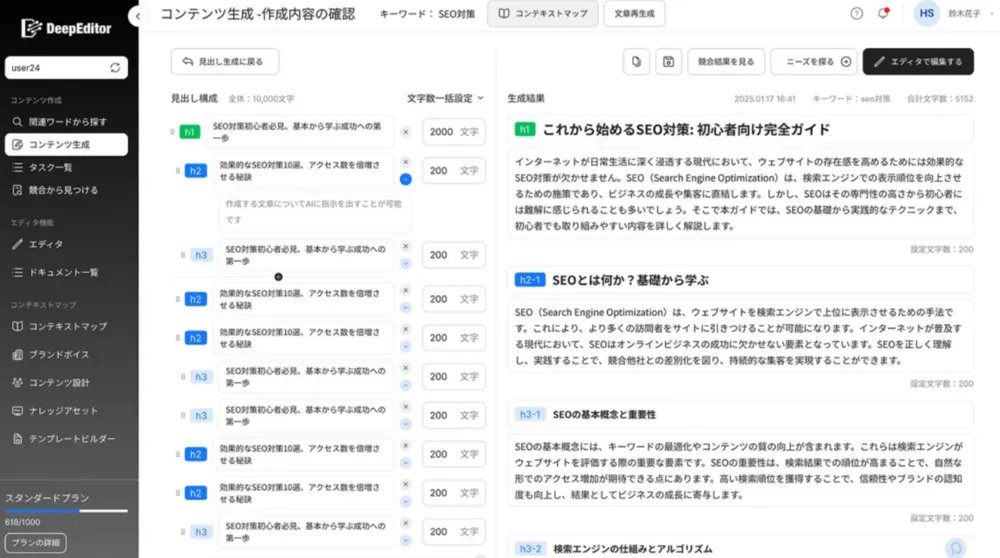Click the 文章再生成 button
1000x558 pixels.
click(634, 13)
